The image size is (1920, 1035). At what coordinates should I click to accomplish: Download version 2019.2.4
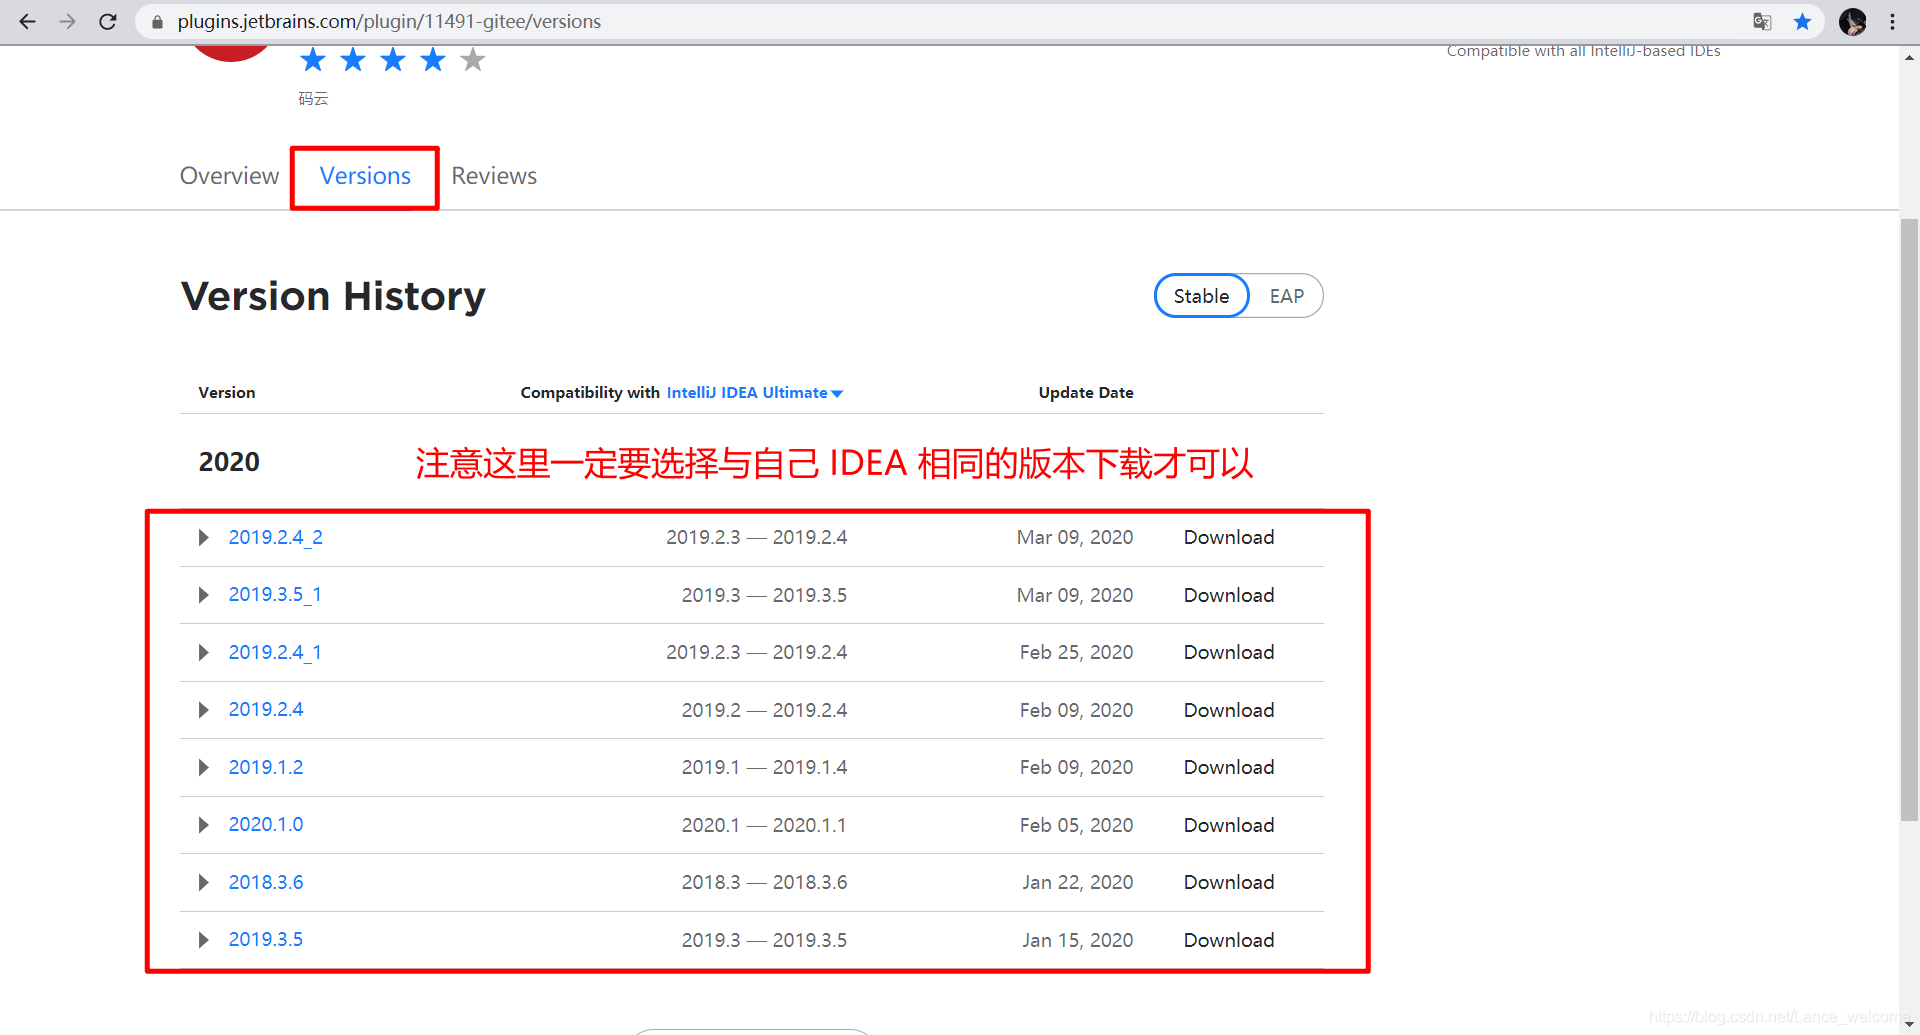click(1229, 710)
